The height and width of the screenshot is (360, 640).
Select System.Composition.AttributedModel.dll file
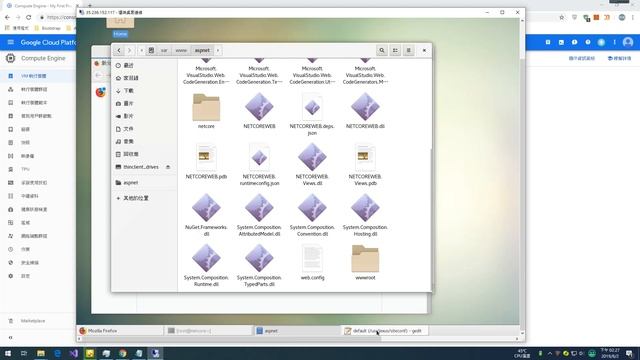(x=259, y=215)
